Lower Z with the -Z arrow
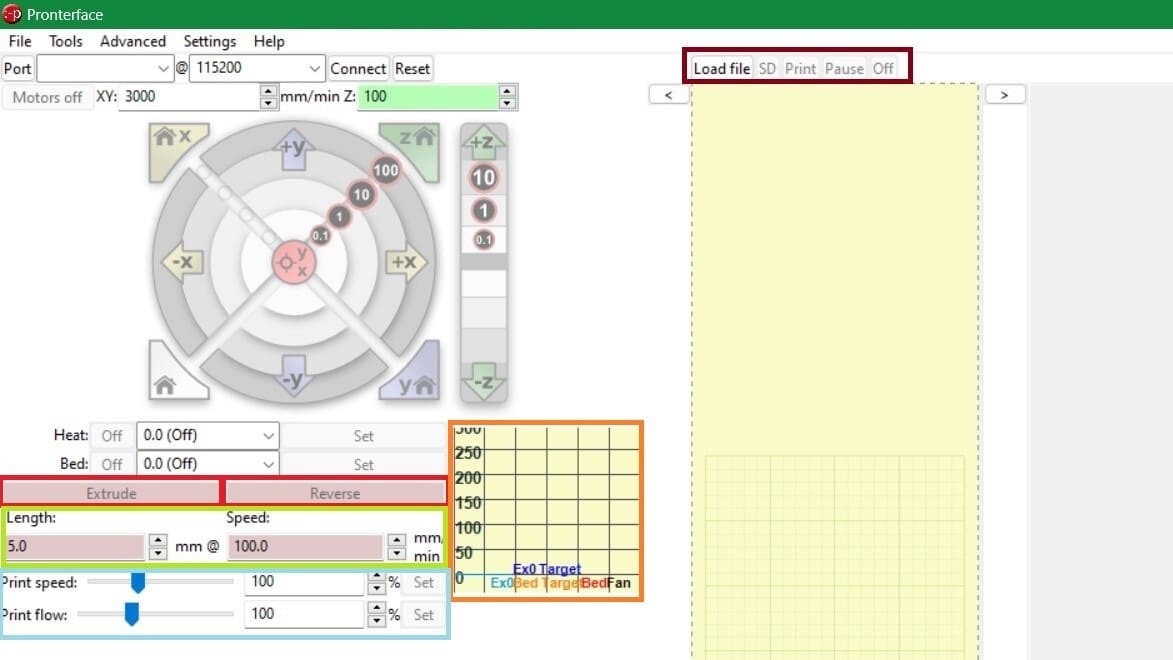This screenshot has height=660, width=1173. (483, 381)
